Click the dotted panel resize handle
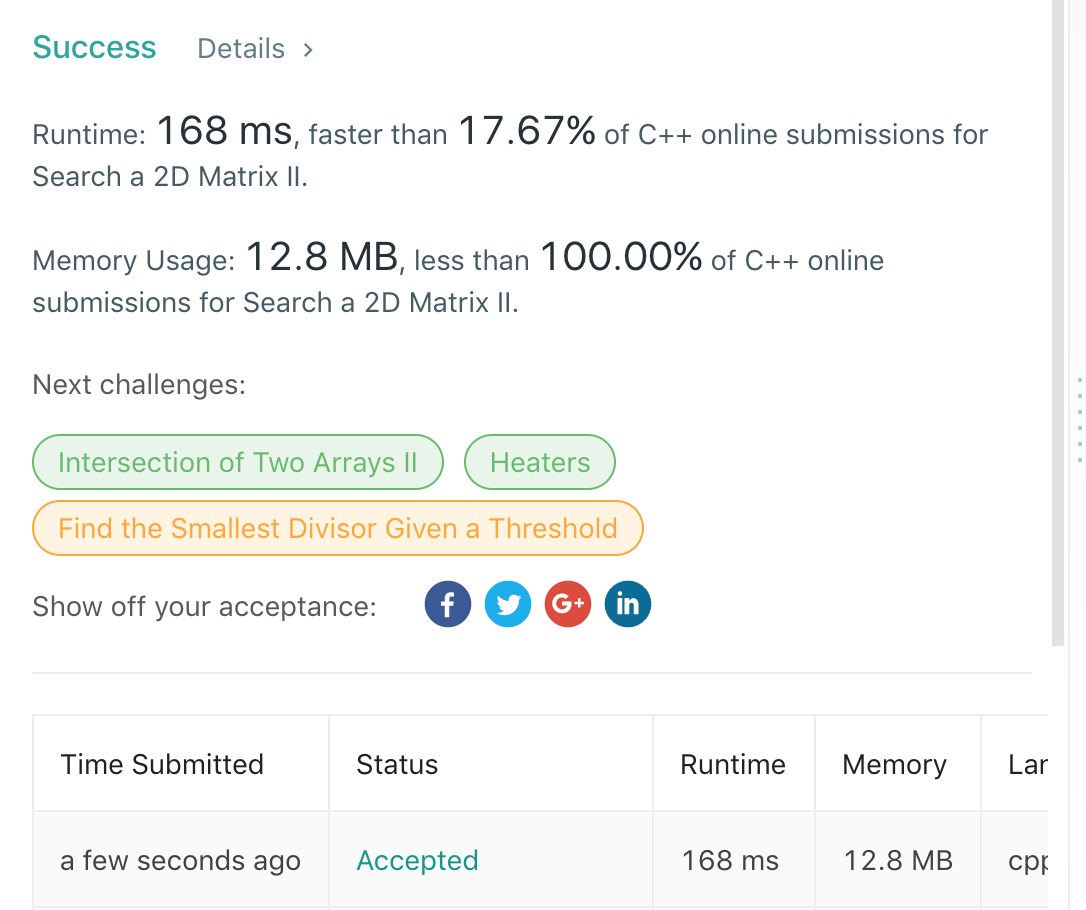1086x910 pixels. [1080, 418]
